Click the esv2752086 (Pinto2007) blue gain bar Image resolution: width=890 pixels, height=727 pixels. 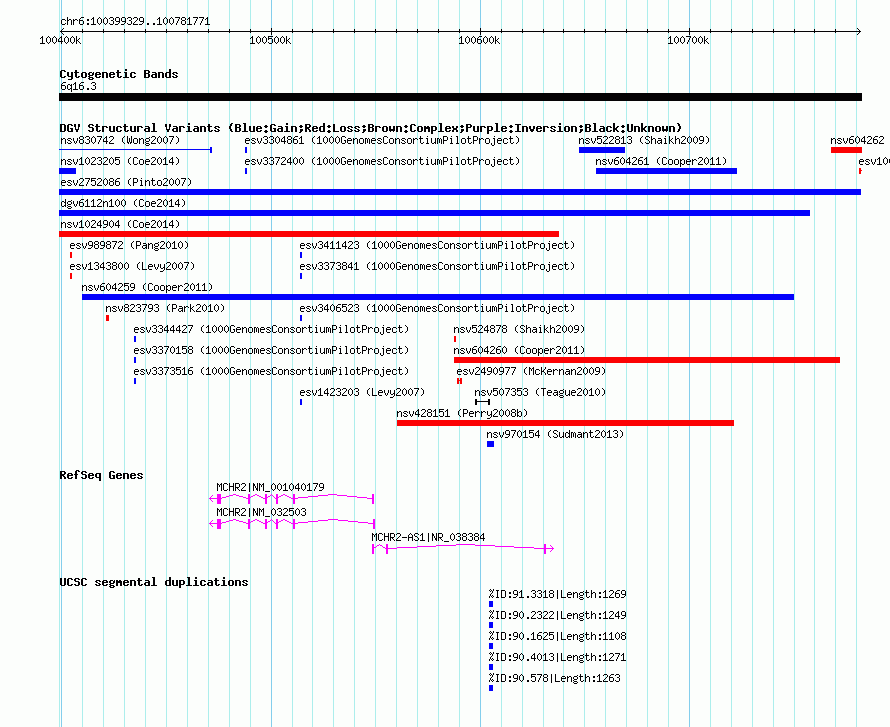[x=460, y=192]
